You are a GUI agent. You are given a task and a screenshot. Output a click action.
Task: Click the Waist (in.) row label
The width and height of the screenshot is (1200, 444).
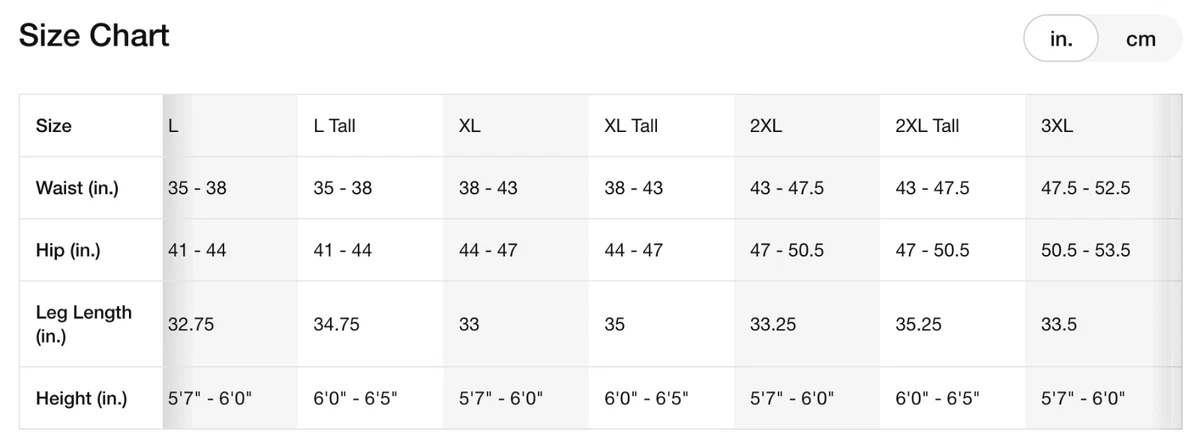click(77, 188)
